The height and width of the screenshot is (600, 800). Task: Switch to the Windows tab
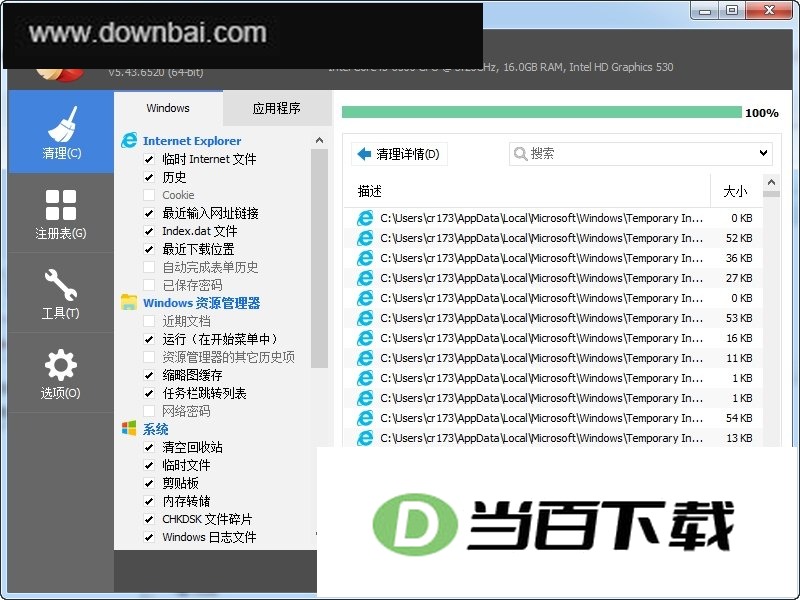pos(168,108)
